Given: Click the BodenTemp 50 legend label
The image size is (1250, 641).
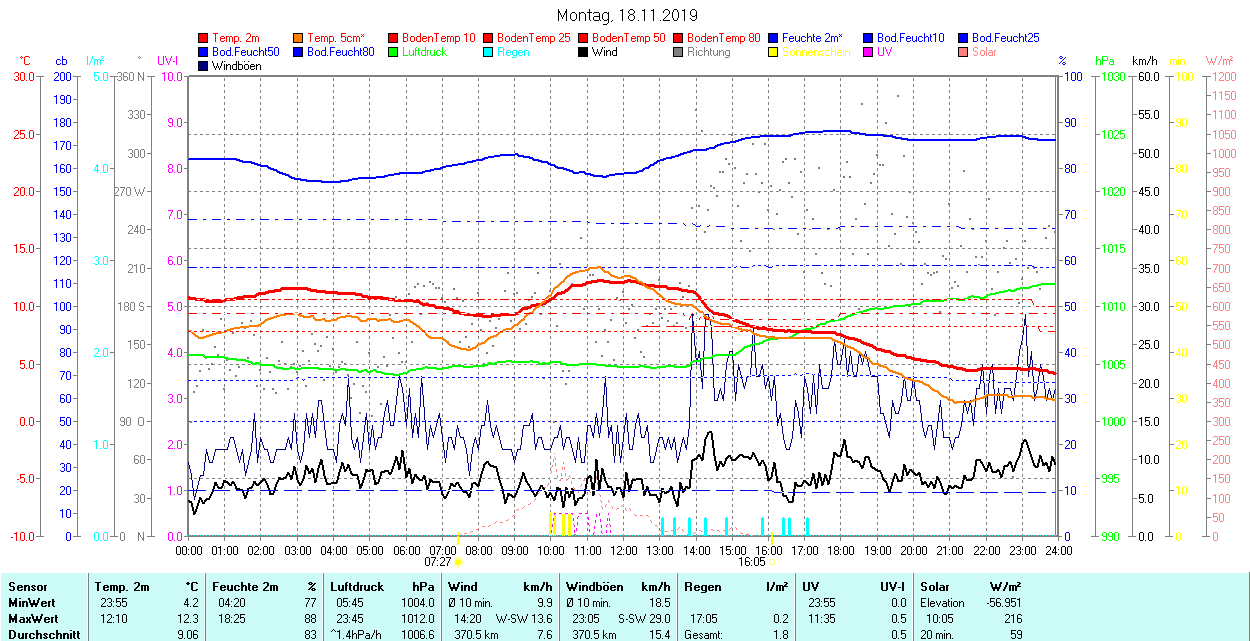Looking at the screenshot, I should [x=628, y=38].
